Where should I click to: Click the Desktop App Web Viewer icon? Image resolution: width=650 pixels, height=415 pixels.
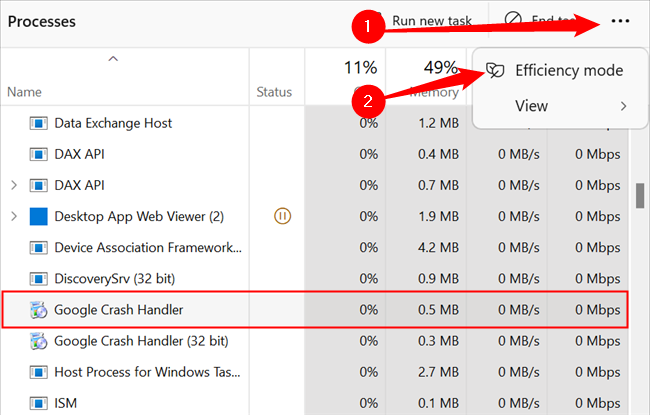point(39,216)
